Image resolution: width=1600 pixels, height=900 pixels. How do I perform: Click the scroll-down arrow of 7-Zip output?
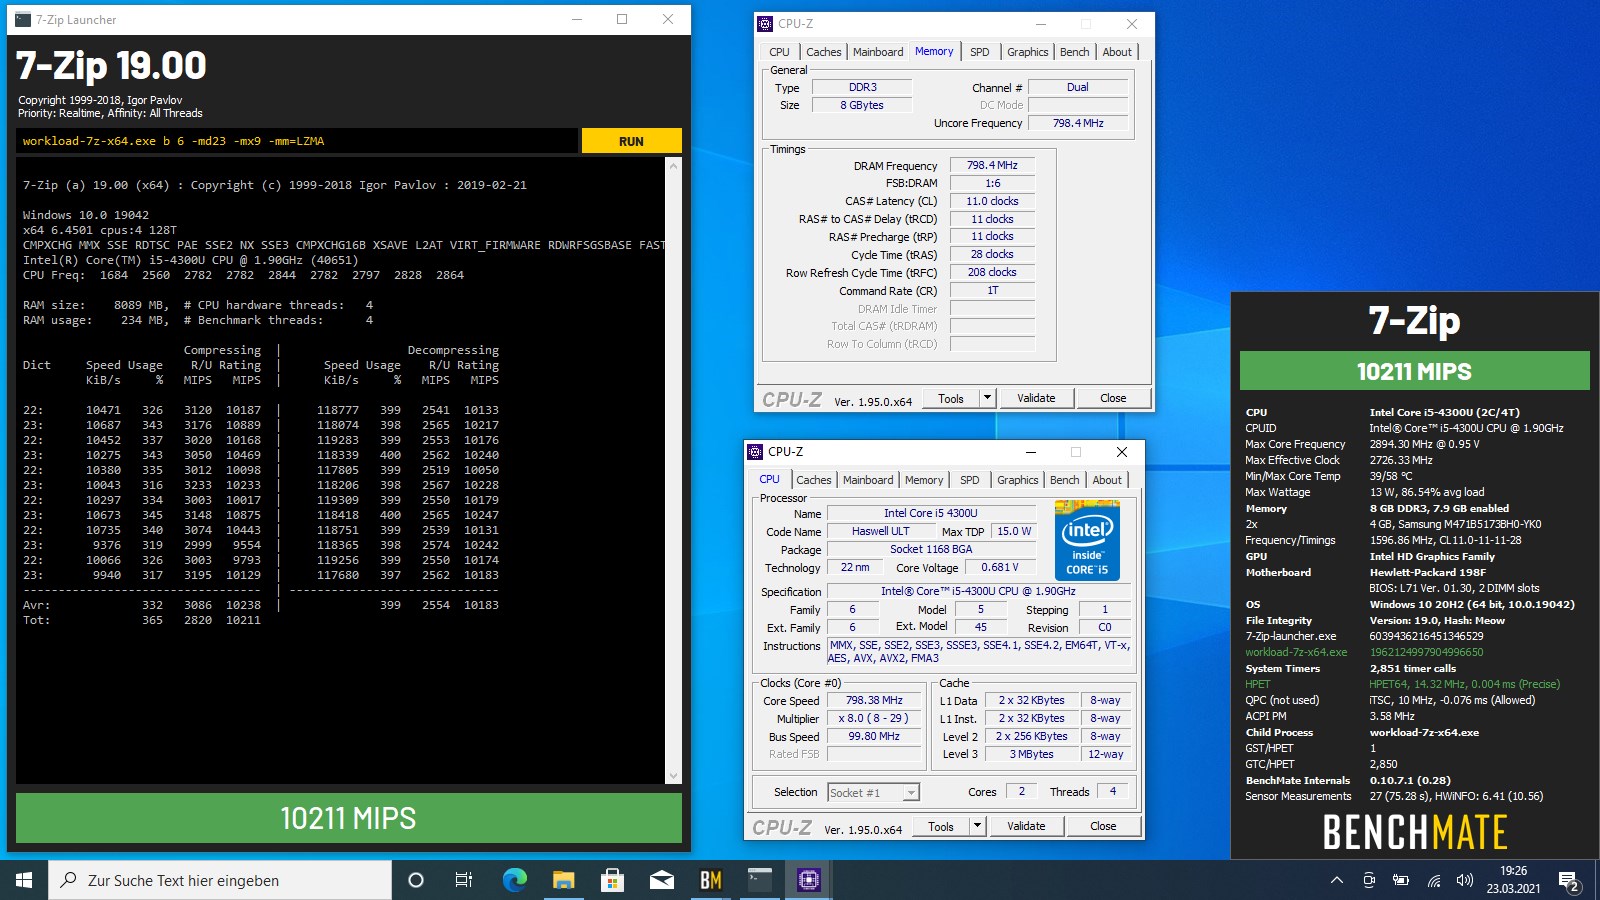coord(673,776)
